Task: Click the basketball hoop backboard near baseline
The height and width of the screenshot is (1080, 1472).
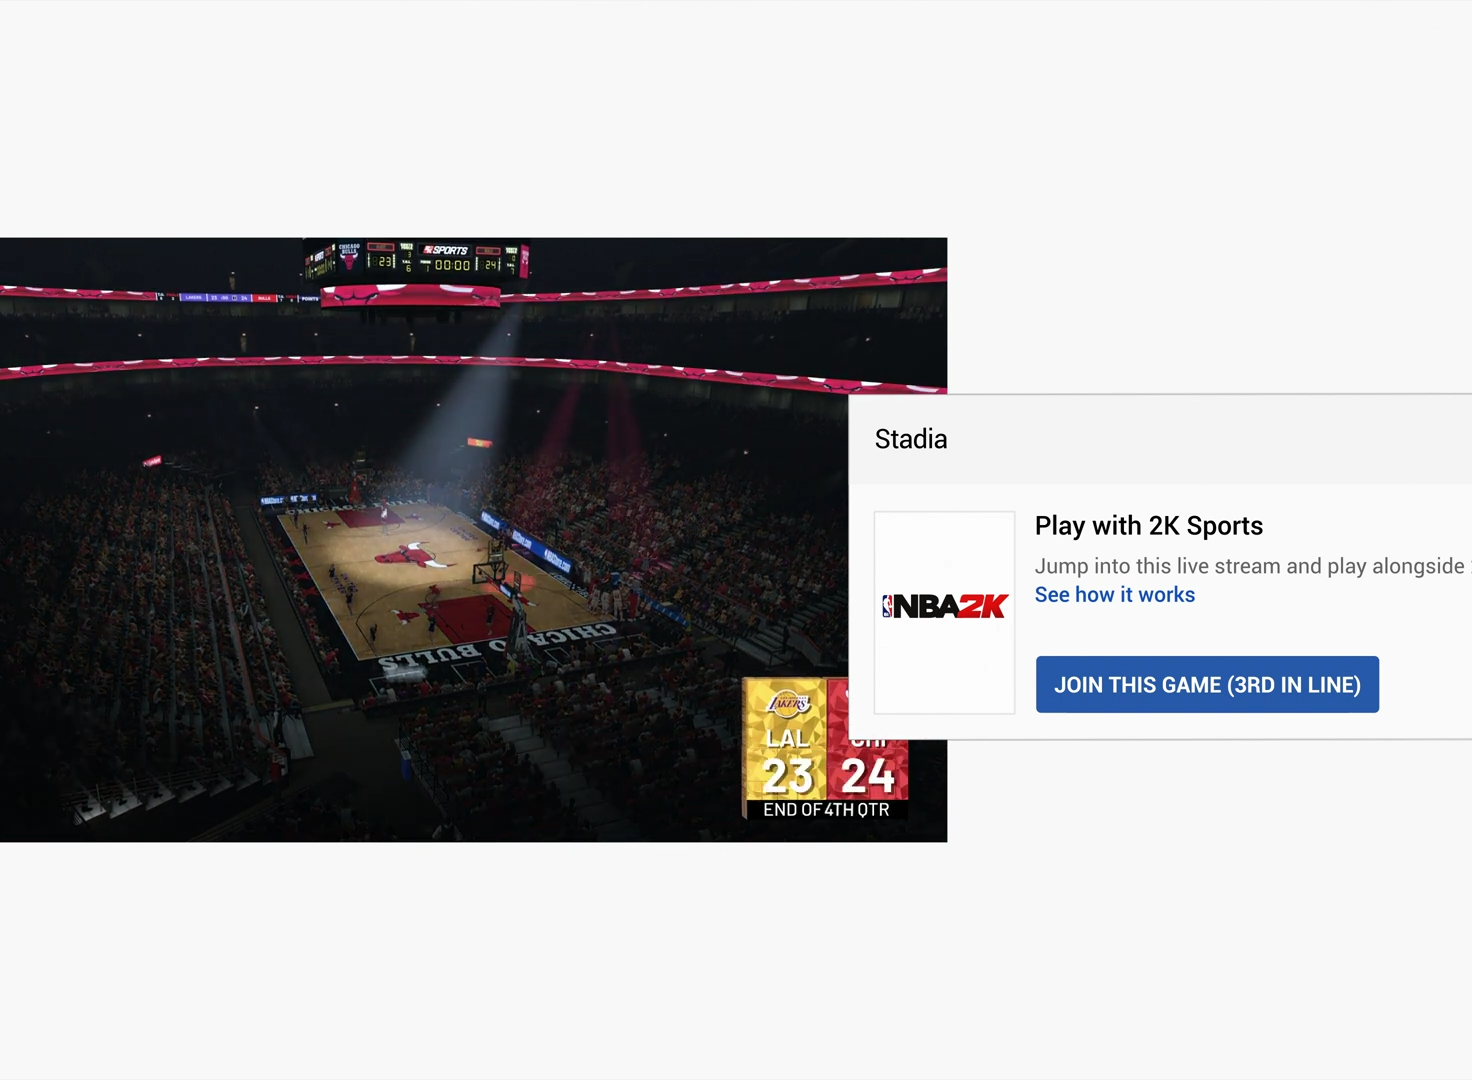Action: tap(489, 572)
